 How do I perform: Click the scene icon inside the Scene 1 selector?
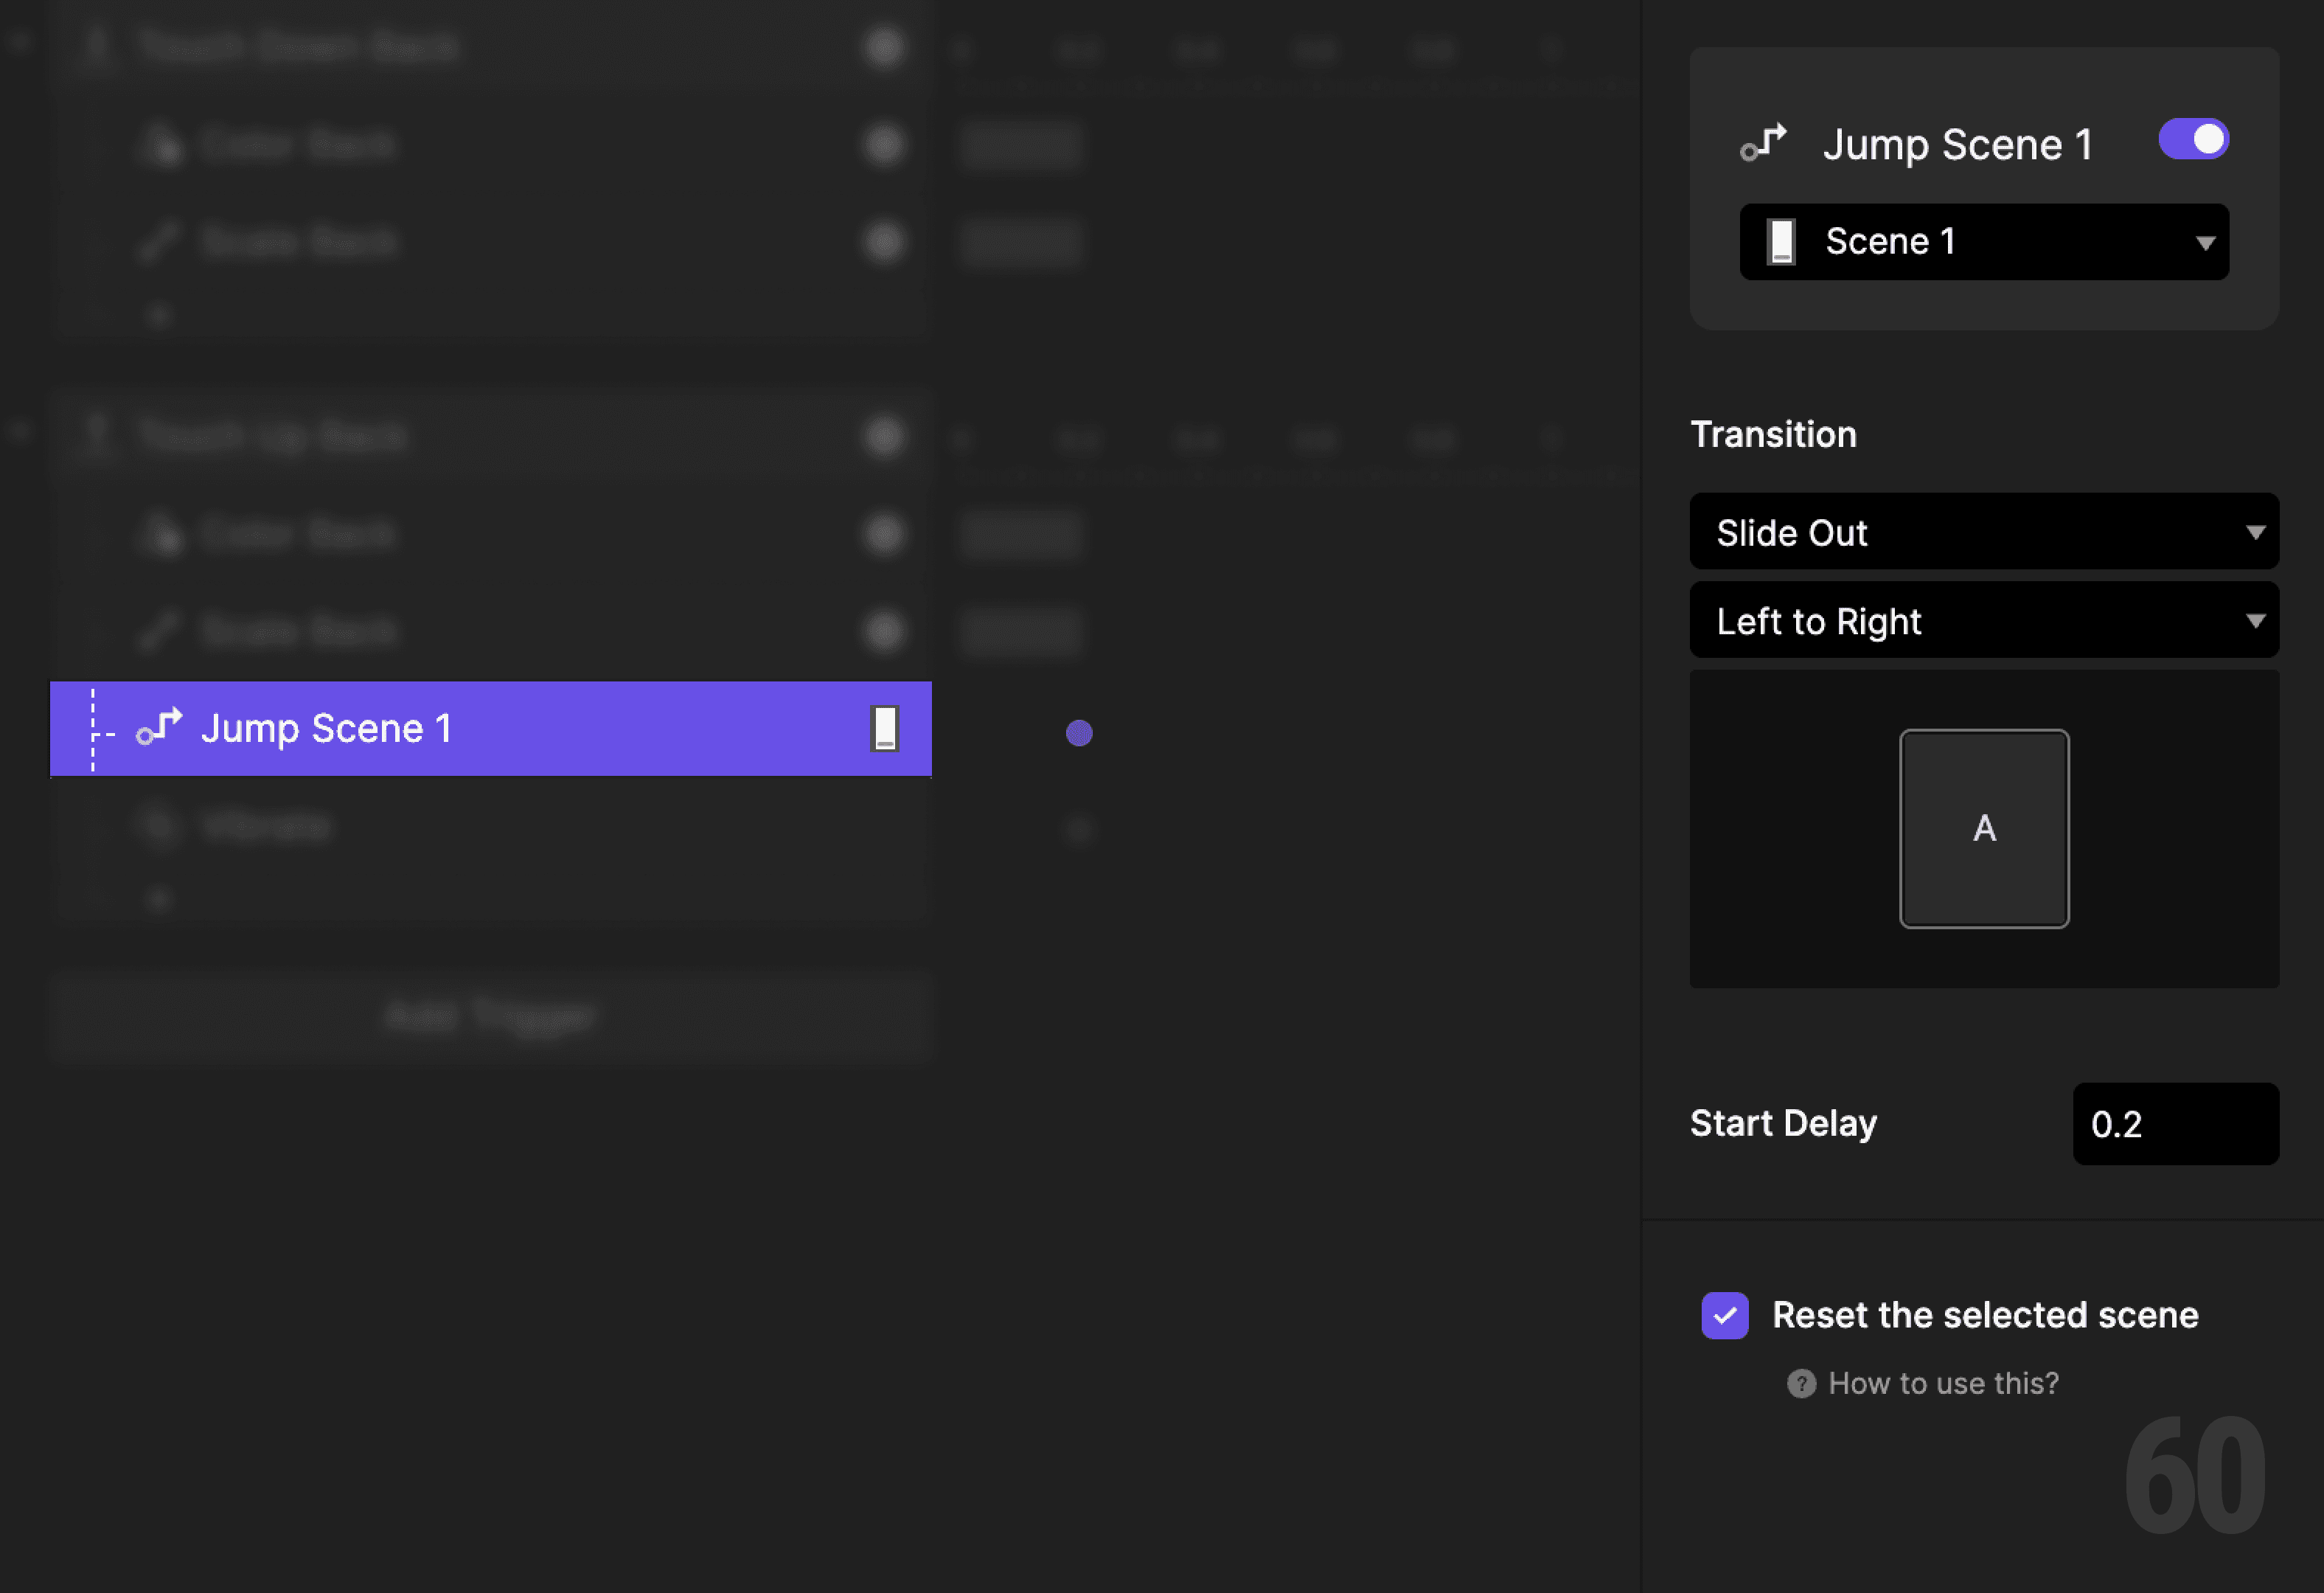tap(1782, 241)
